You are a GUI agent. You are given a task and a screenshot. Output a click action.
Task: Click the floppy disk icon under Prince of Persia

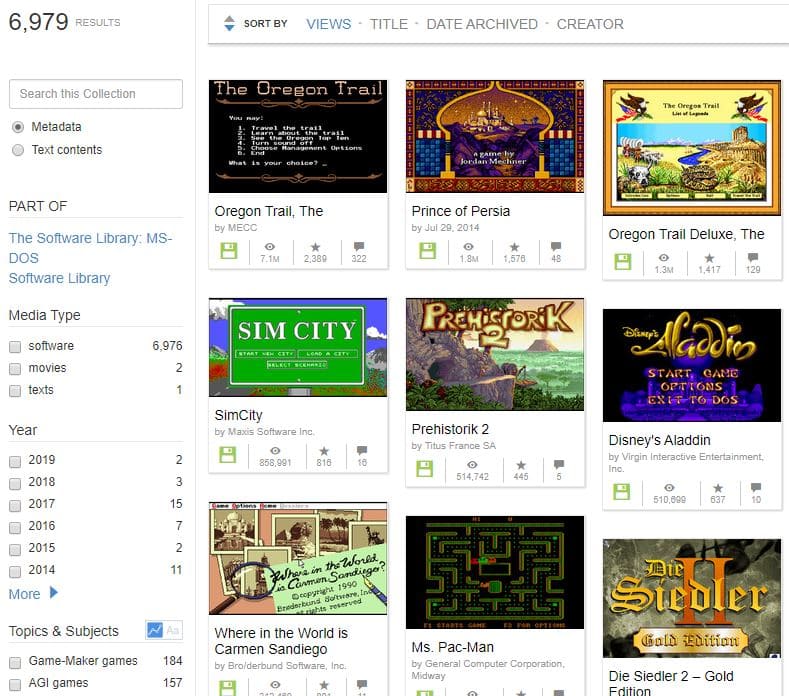(428, 251)
